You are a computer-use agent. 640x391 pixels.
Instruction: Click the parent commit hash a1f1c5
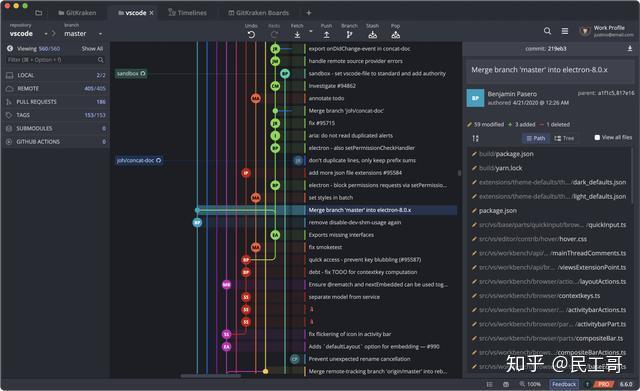[x=606, y=93]
